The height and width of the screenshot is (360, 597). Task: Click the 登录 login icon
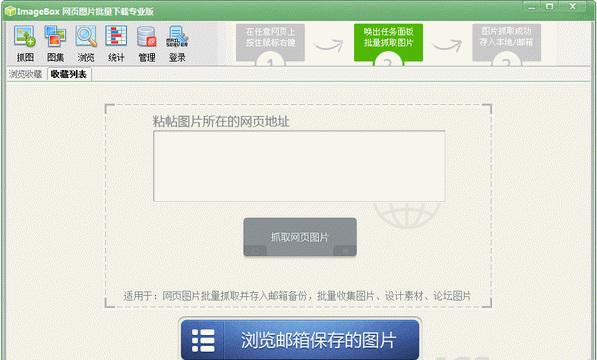point(177,43)
